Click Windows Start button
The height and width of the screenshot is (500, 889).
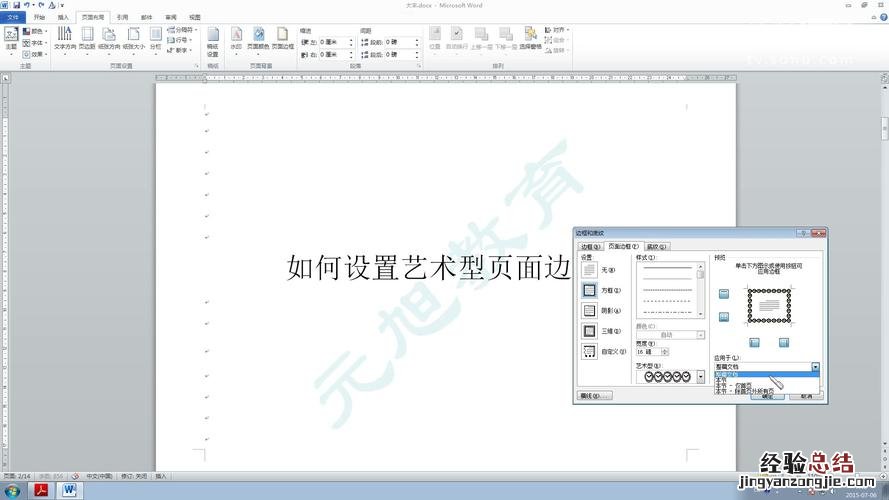(x=12, y=491)
